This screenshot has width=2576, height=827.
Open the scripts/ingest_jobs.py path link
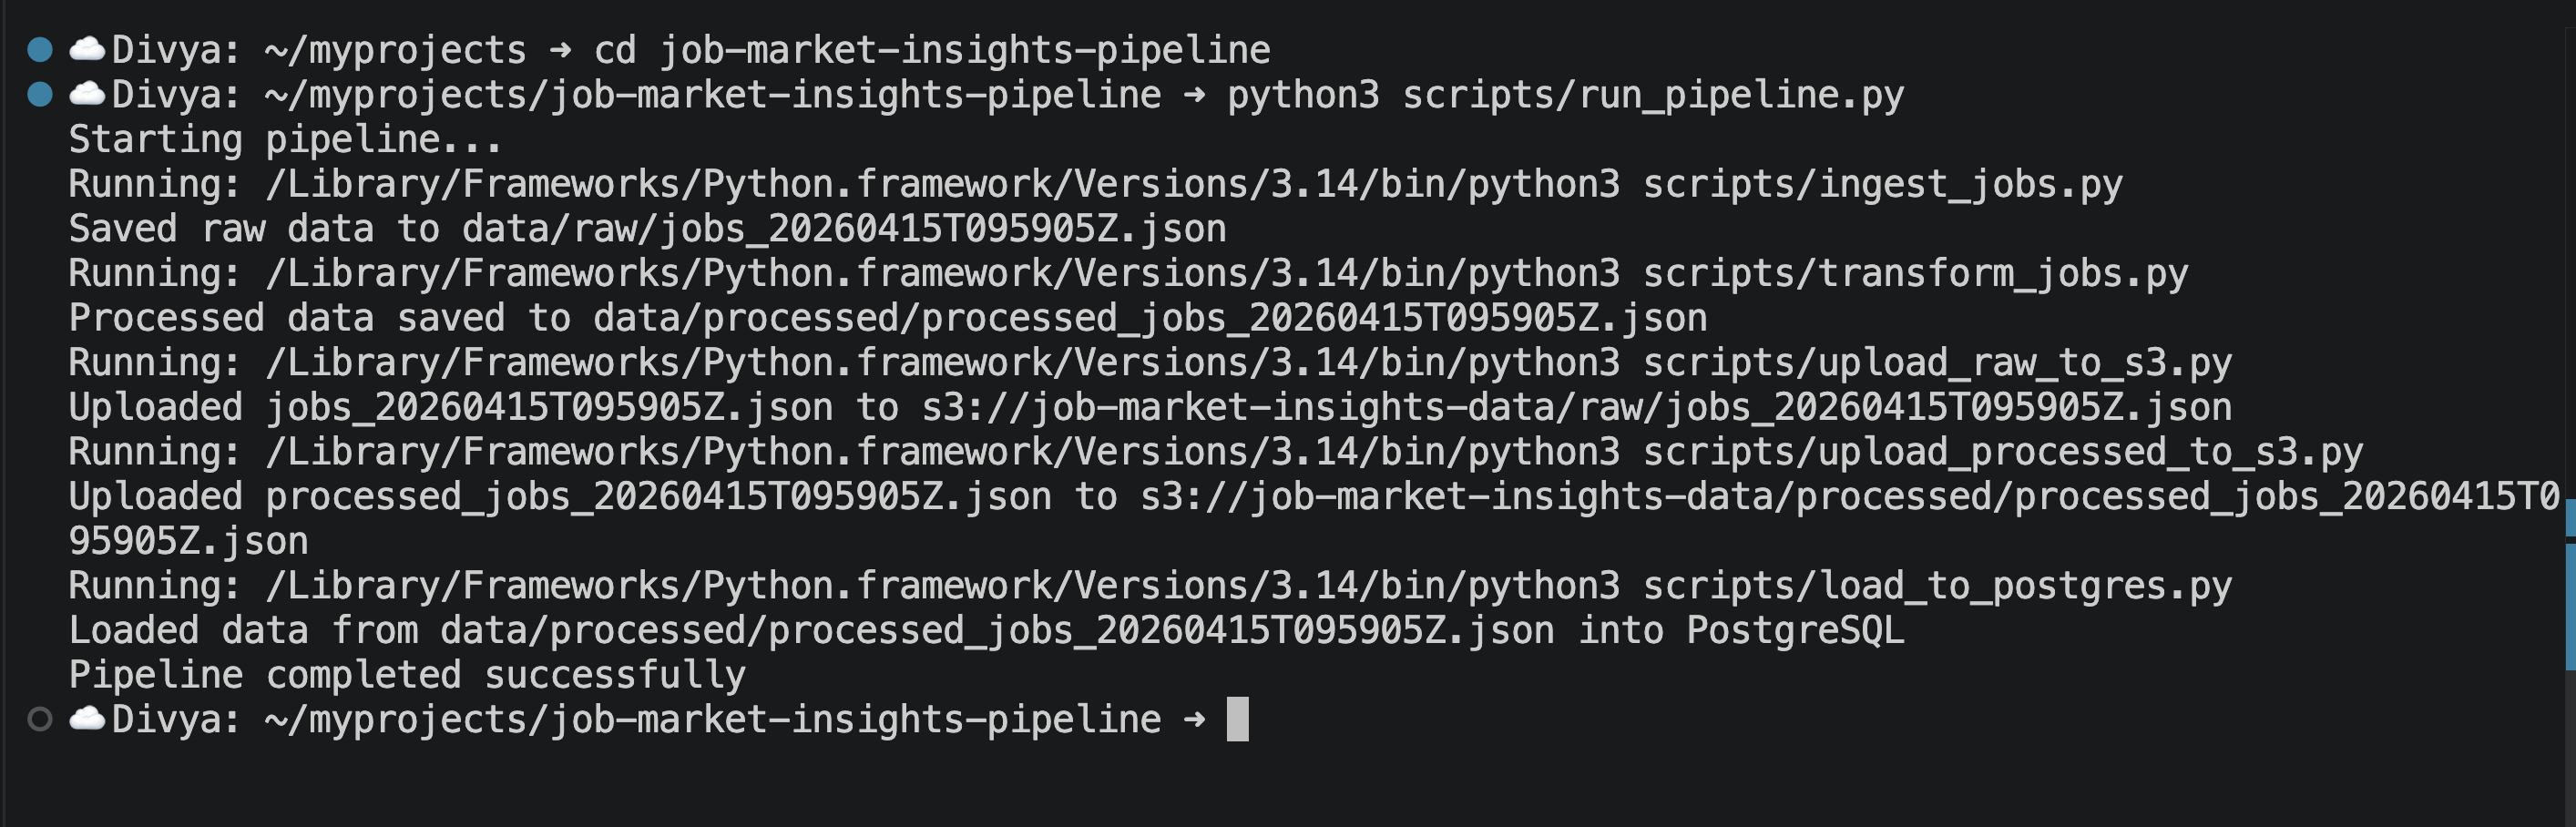[x=1882, y=184]
